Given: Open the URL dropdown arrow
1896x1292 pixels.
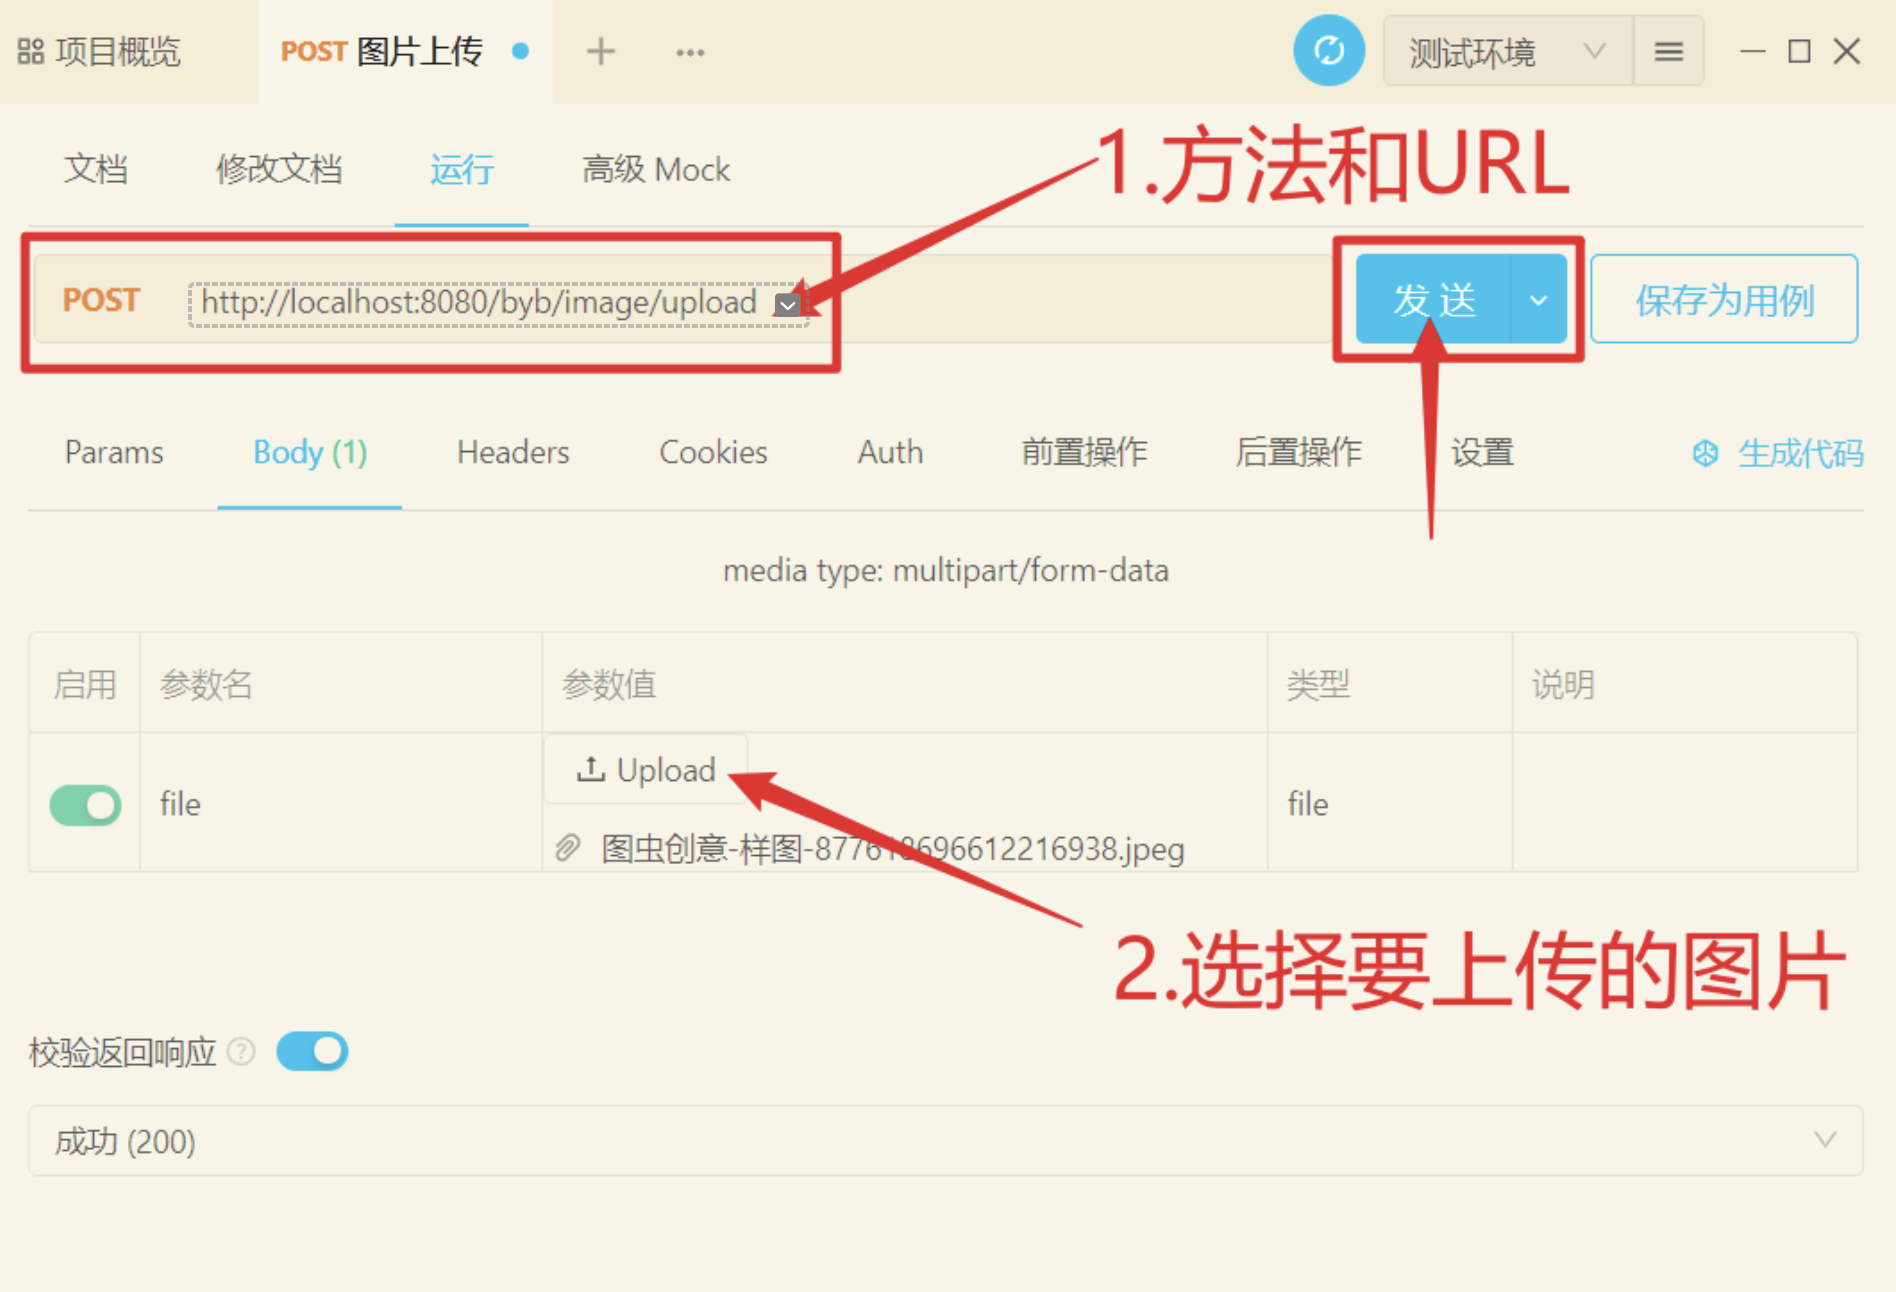Looking at the screenshot, I should click(788, 305).
